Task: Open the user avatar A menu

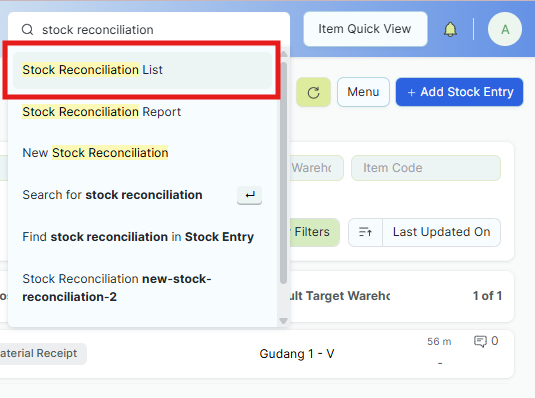Action: 505,29
